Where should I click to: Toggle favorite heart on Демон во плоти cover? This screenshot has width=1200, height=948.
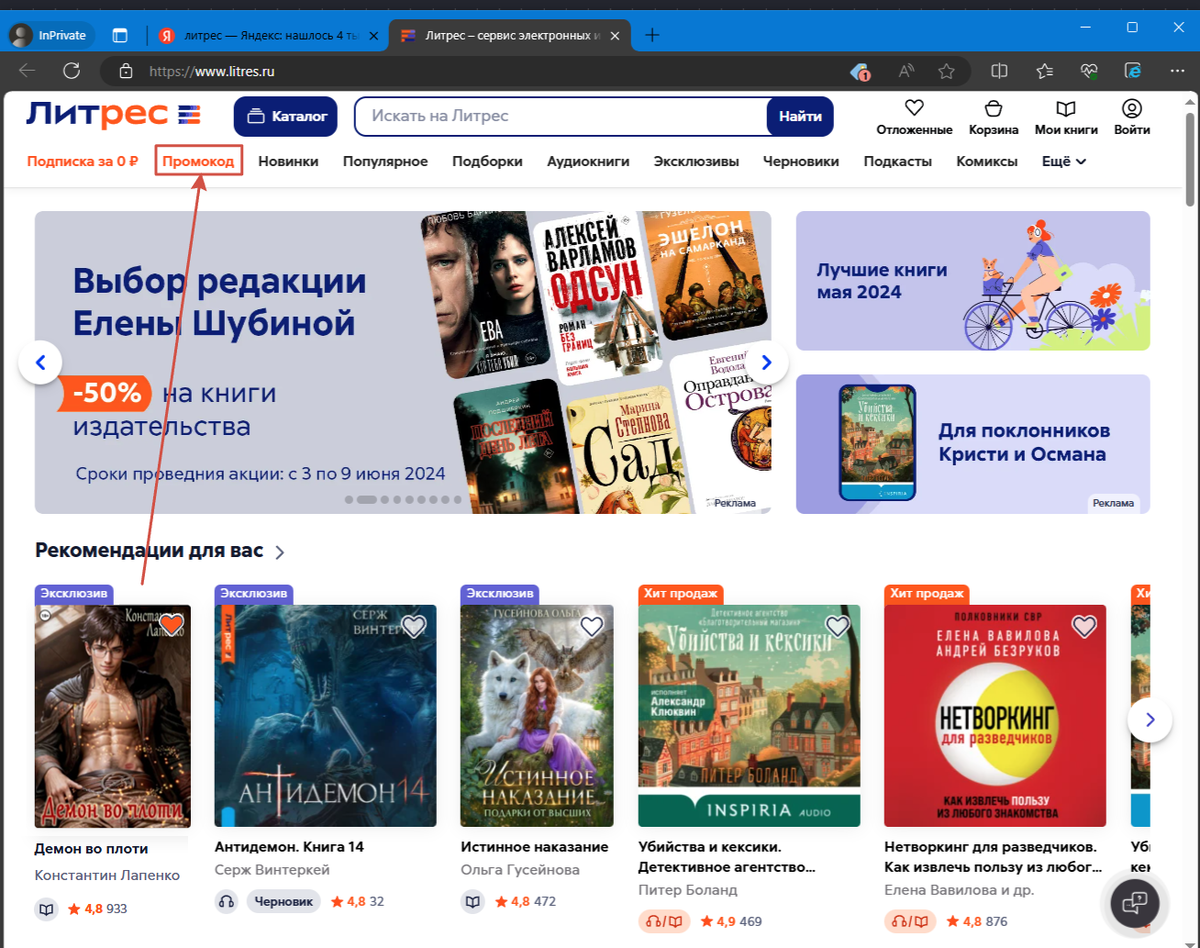click(171, 625)
